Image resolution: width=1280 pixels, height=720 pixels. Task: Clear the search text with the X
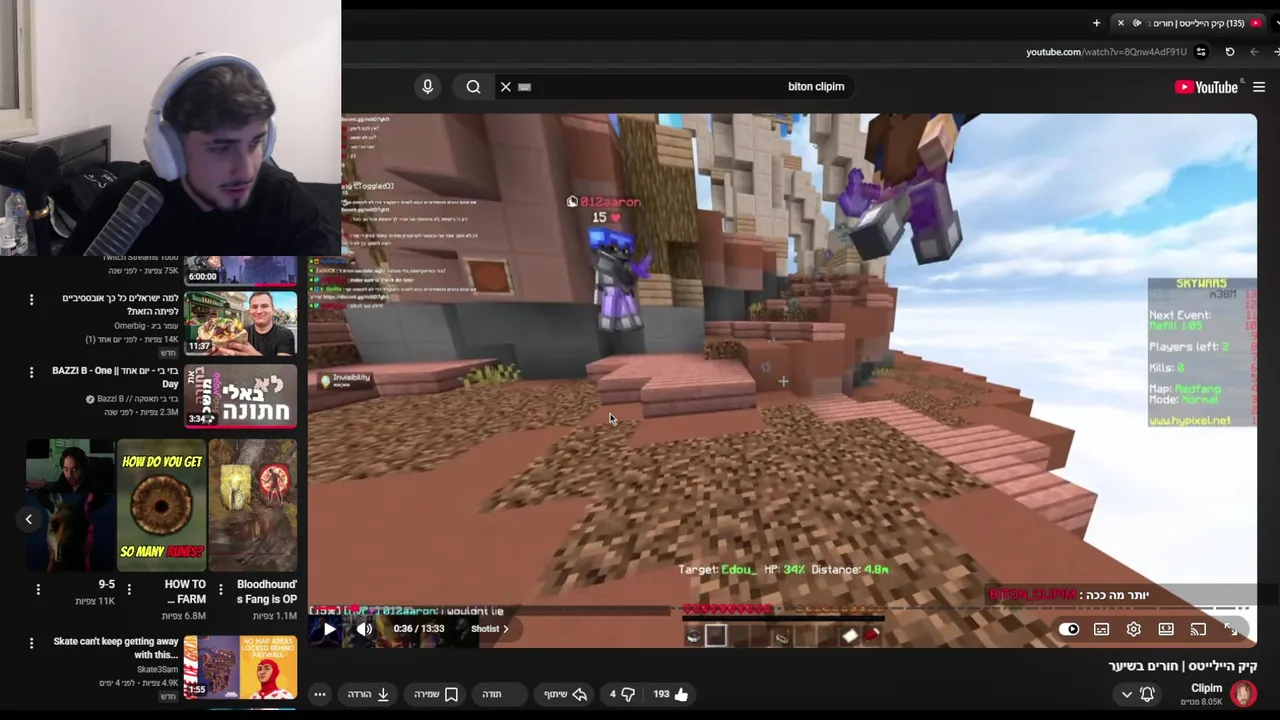[506, 87]
